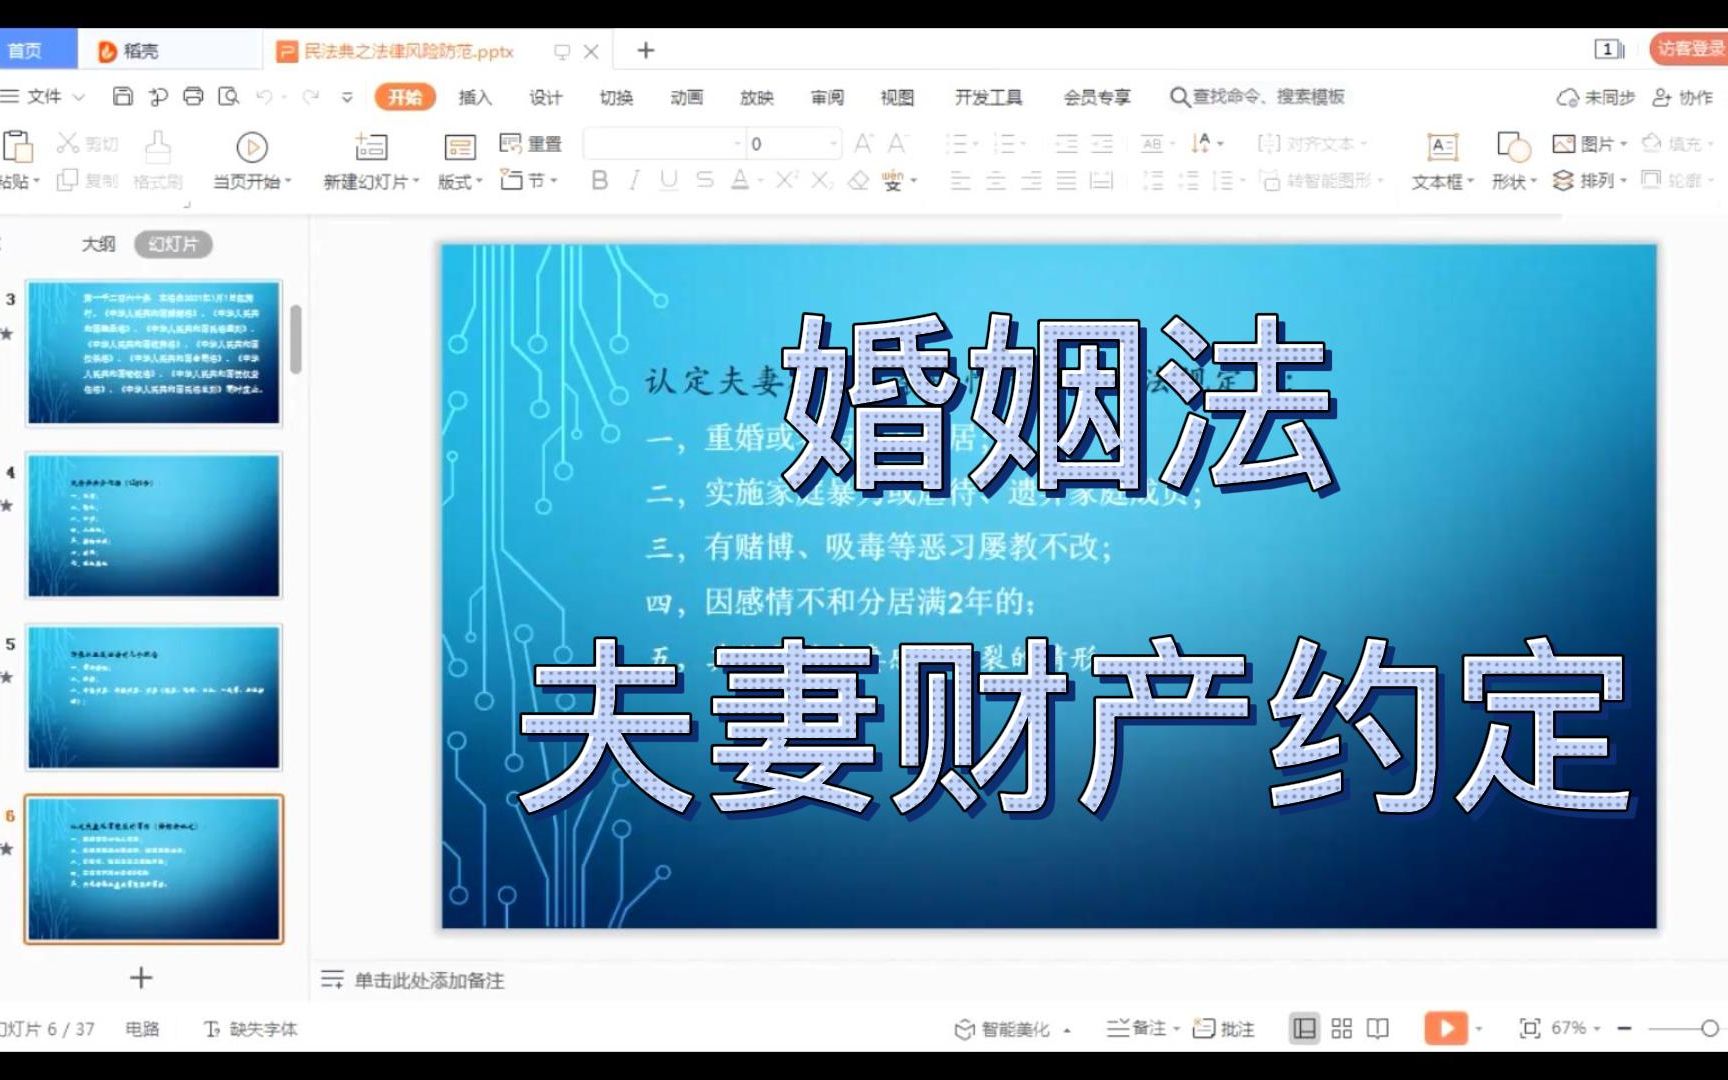Click the Collaborate (协作) button

click(1683, 97)
